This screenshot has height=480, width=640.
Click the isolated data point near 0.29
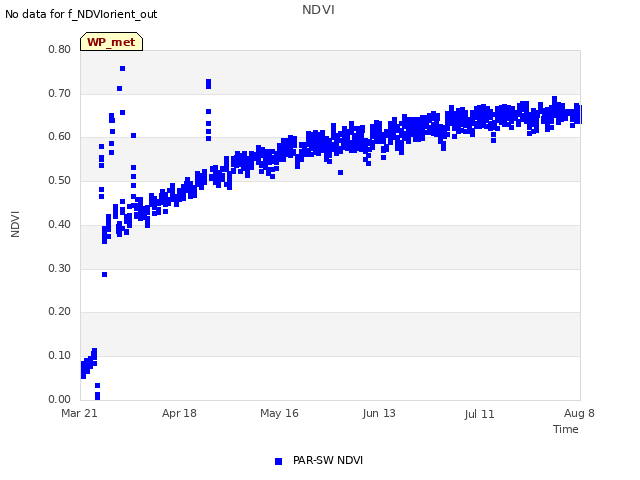(104, 275)
